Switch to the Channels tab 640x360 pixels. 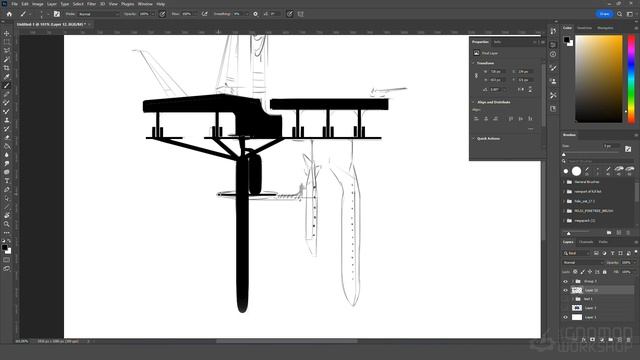(586, 242)
